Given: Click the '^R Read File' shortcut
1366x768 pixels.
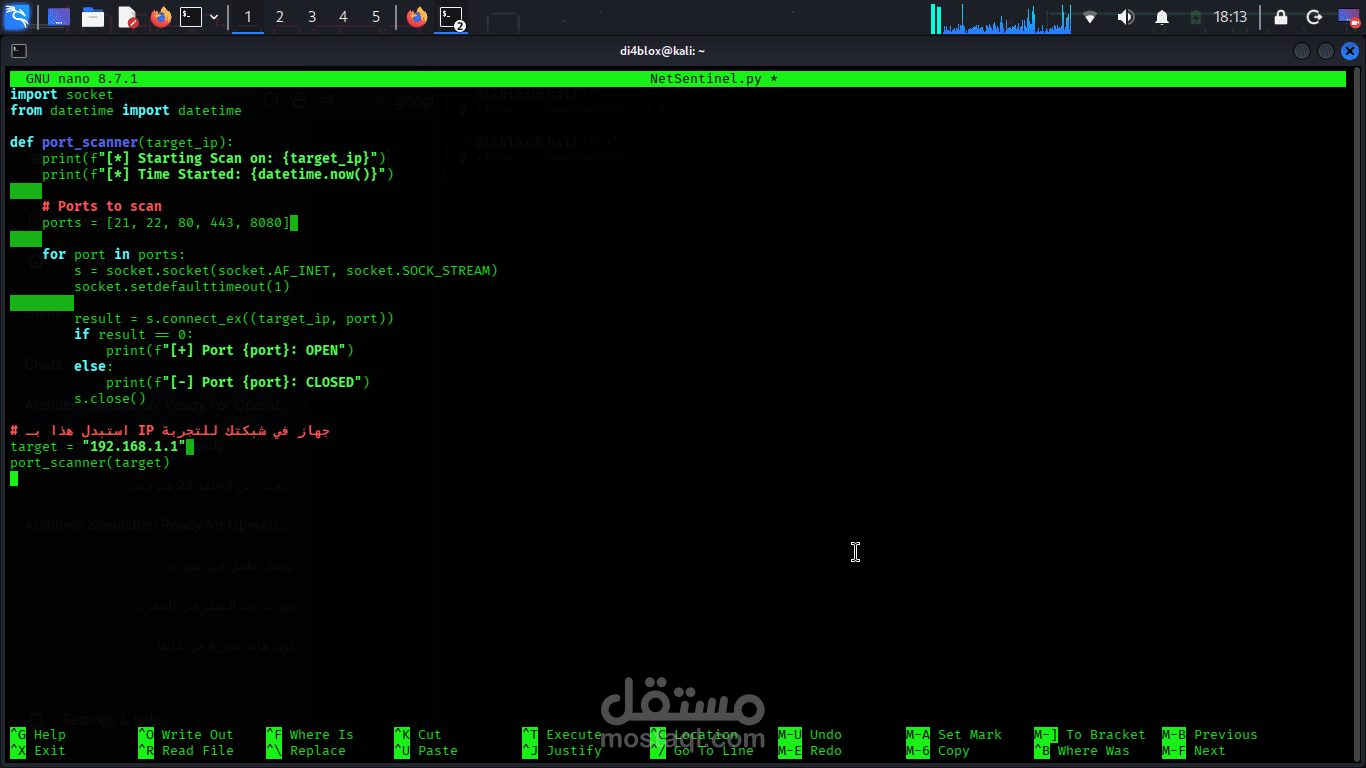Looking at the screenshot, I should pyautogui.click(x=186, y=750).
